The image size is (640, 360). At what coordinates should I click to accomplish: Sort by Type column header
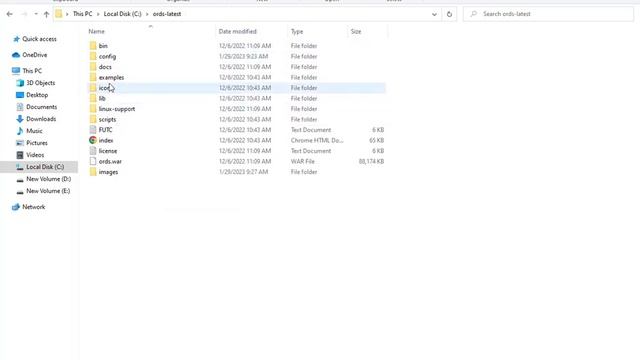(x=297, y=31)
